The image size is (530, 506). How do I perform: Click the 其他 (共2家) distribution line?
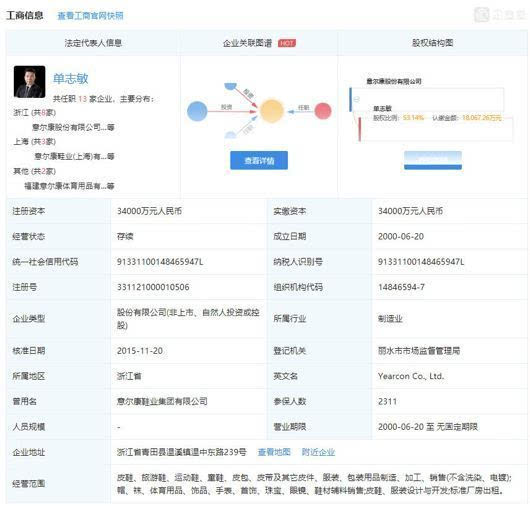34,171
